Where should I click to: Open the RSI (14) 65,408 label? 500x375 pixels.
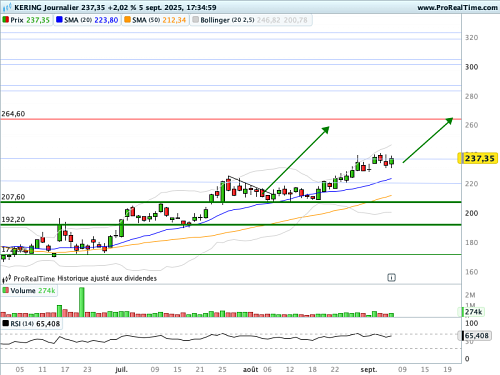click(x=31, y=324)
